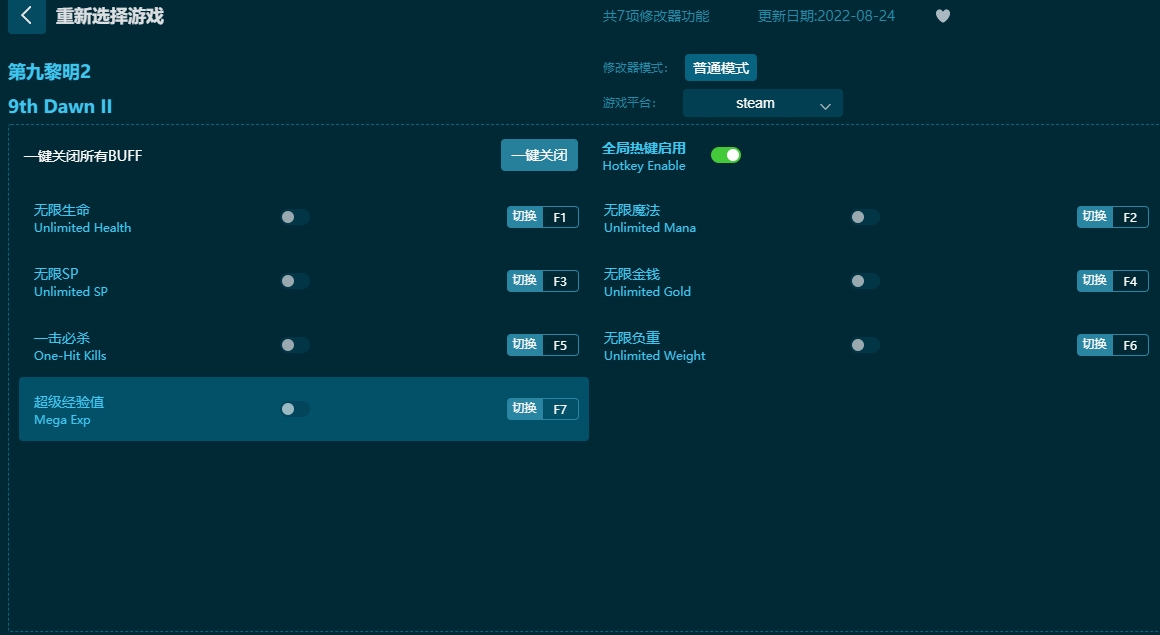Click the Unlimited Health label
Viewport: 1160px width, 635px height.
[82, 228]
